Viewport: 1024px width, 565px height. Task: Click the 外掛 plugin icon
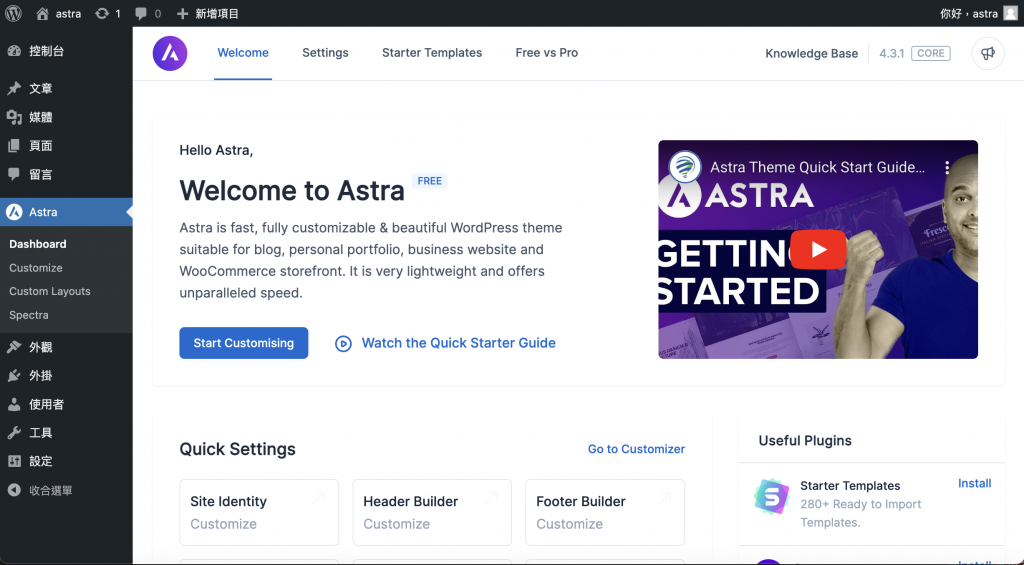pos(14,376)
